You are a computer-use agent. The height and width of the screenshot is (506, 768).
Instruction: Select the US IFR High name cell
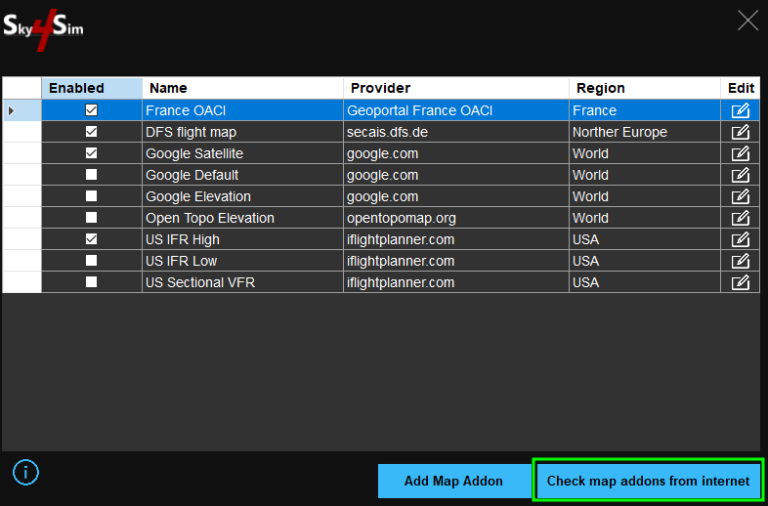click(243, 240)
